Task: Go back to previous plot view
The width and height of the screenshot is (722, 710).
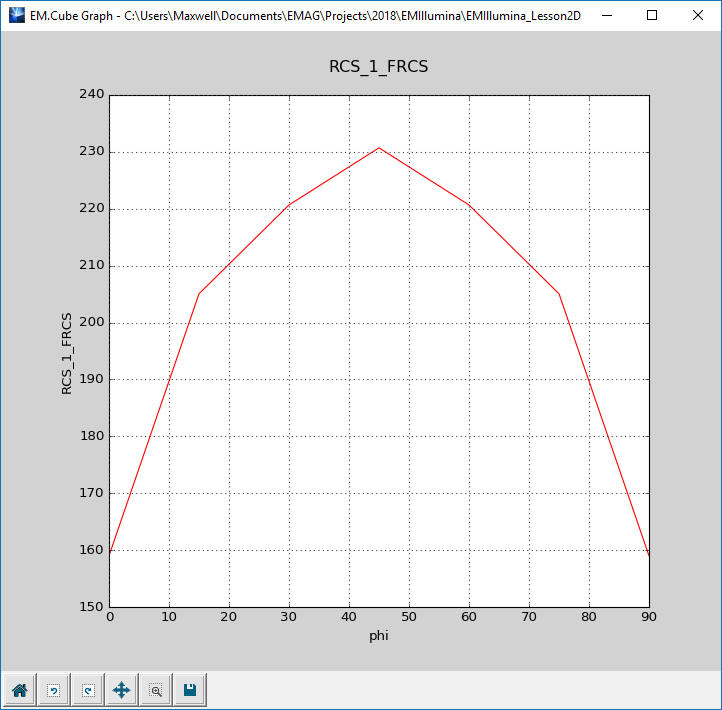Action: (x=54, y=690)
